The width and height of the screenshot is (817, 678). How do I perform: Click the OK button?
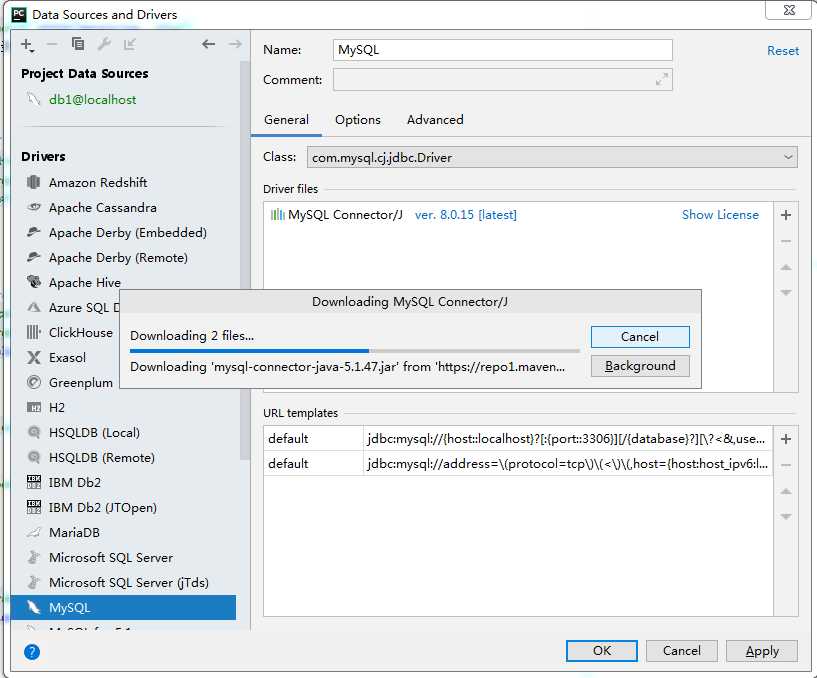coord(601,651)
